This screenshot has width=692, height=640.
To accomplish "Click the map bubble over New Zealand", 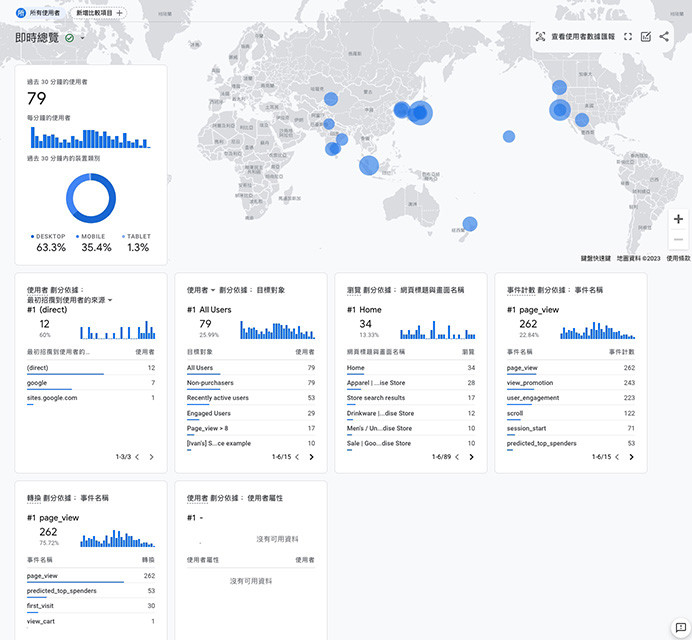I will point(470,224).
